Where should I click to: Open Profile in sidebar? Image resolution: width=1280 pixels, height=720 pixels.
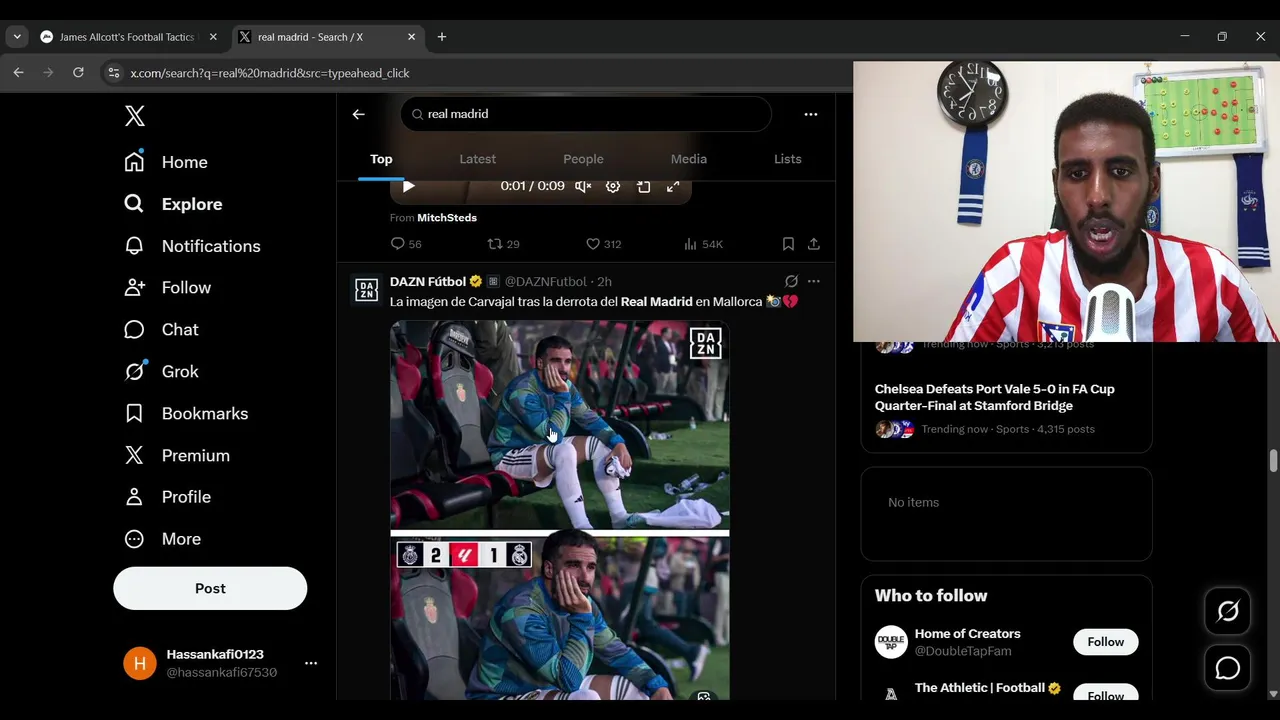point(167,497)
